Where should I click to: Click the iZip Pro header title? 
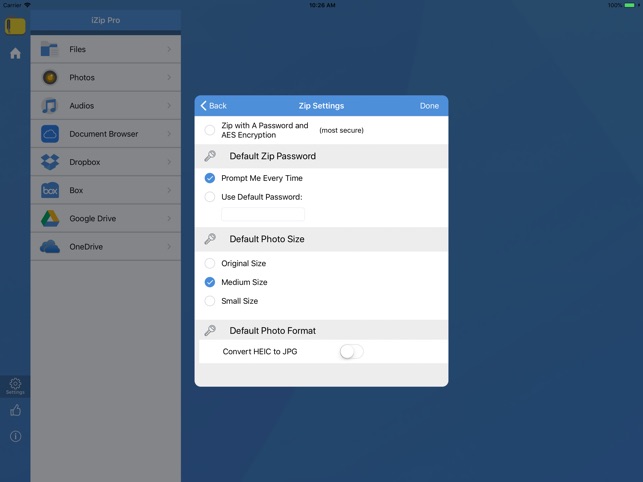tap(106, 20)
